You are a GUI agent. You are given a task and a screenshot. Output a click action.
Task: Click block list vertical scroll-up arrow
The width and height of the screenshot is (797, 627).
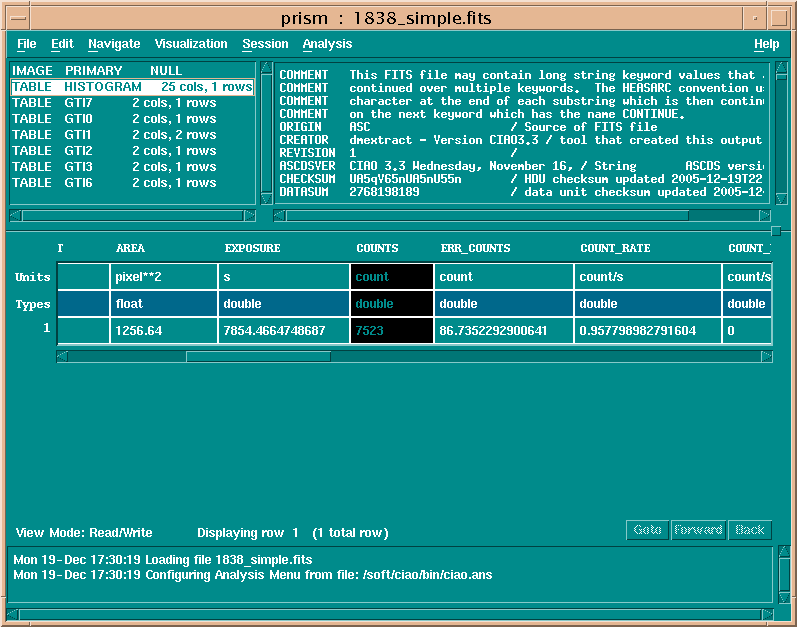(x=266, y=68)
